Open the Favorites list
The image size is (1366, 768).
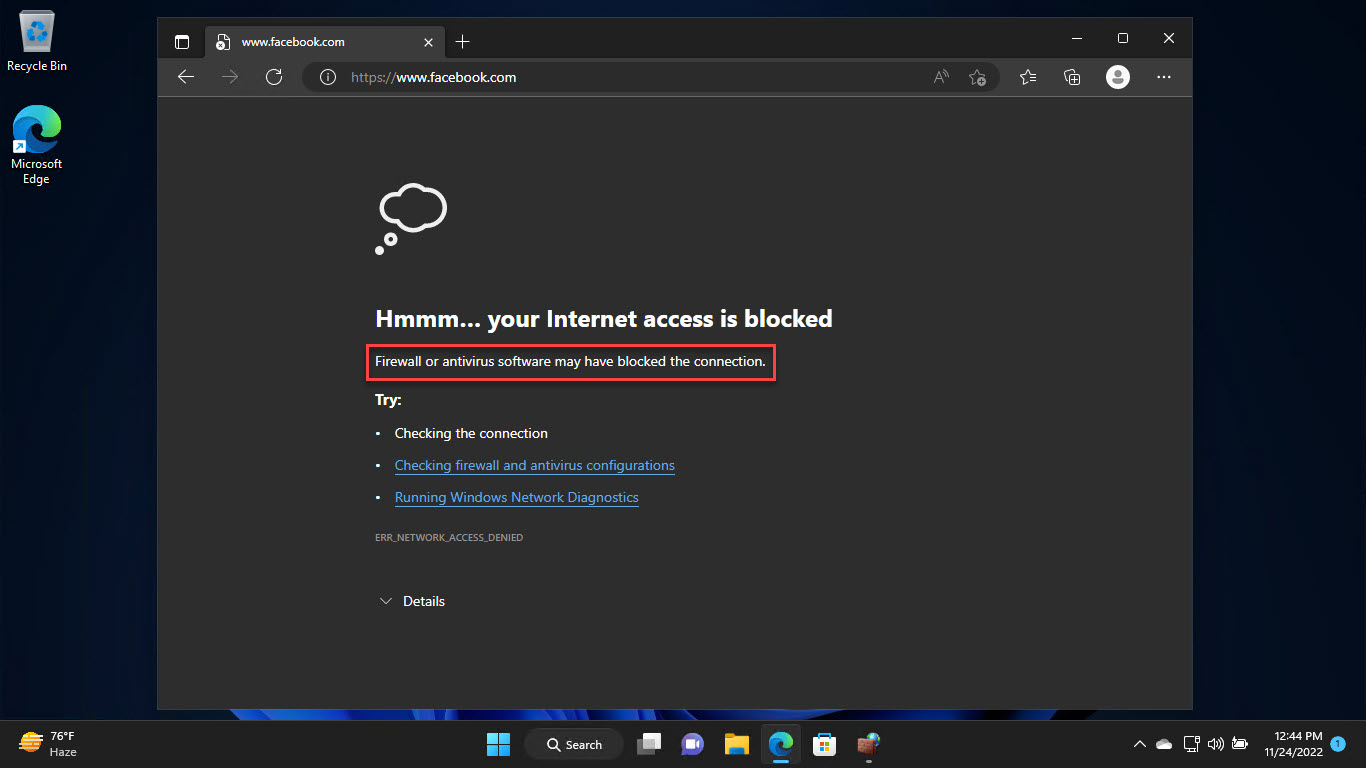[1027, 77]
